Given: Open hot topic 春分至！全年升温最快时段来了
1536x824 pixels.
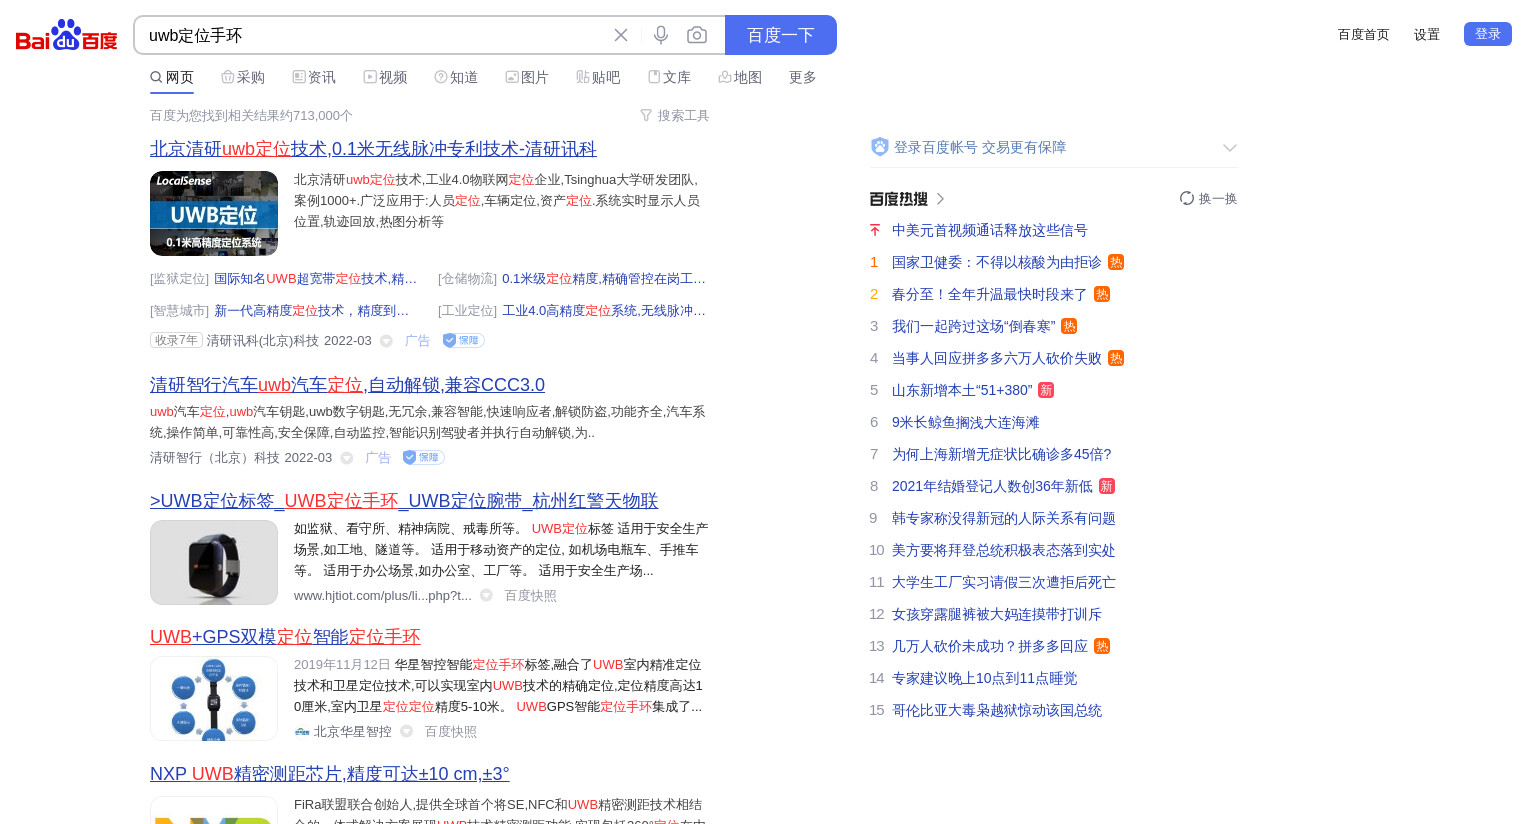Looking at the screenshot, I should point(990,294).
